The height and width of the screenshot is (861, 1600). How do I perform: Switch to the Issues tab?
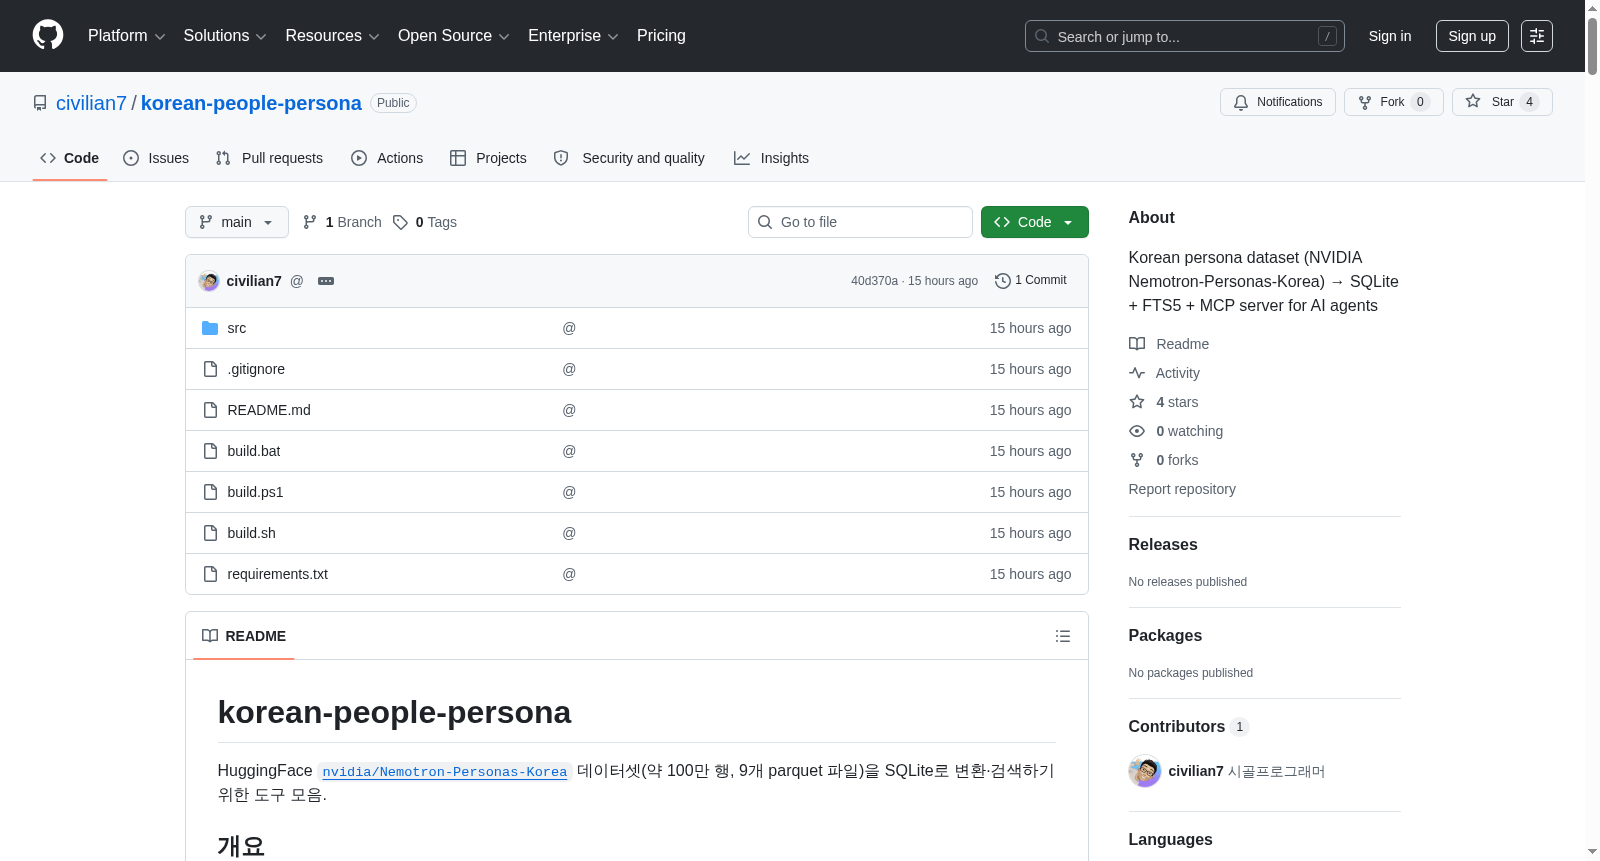(156, 158)
